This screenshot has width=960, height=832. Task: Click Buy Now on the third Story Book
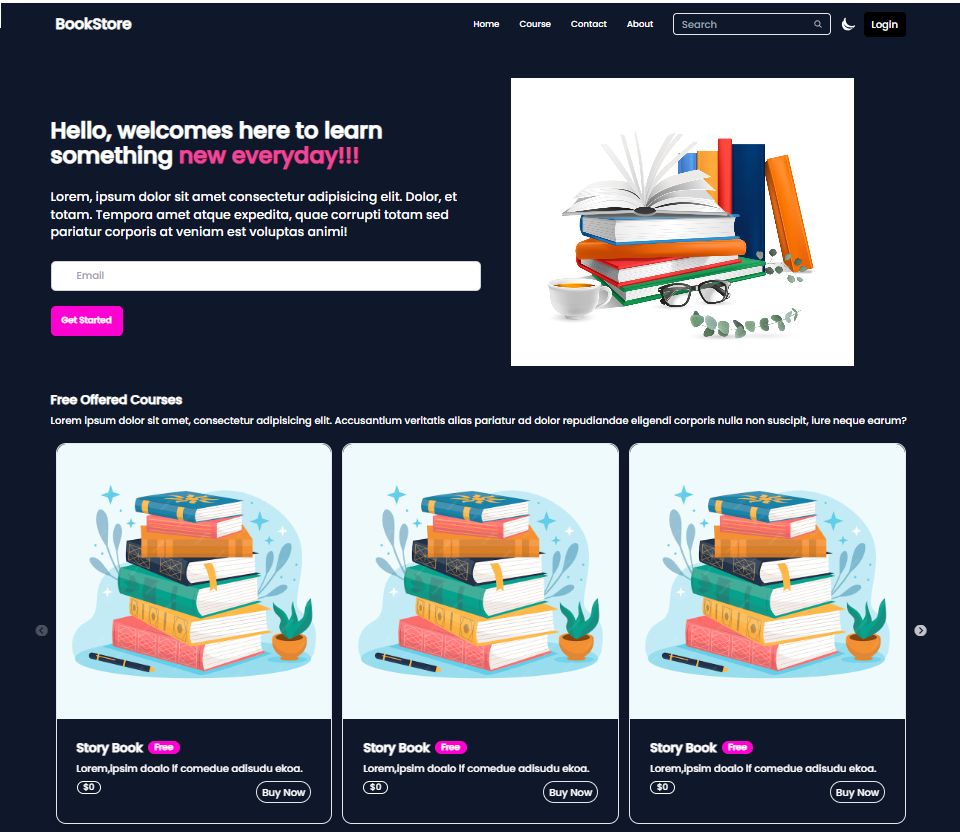click(857, 792)
